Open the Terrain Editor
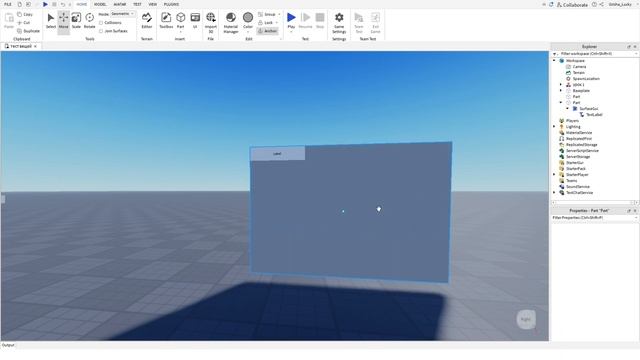This screenshot has height=360, width=640. click(147, 20)
